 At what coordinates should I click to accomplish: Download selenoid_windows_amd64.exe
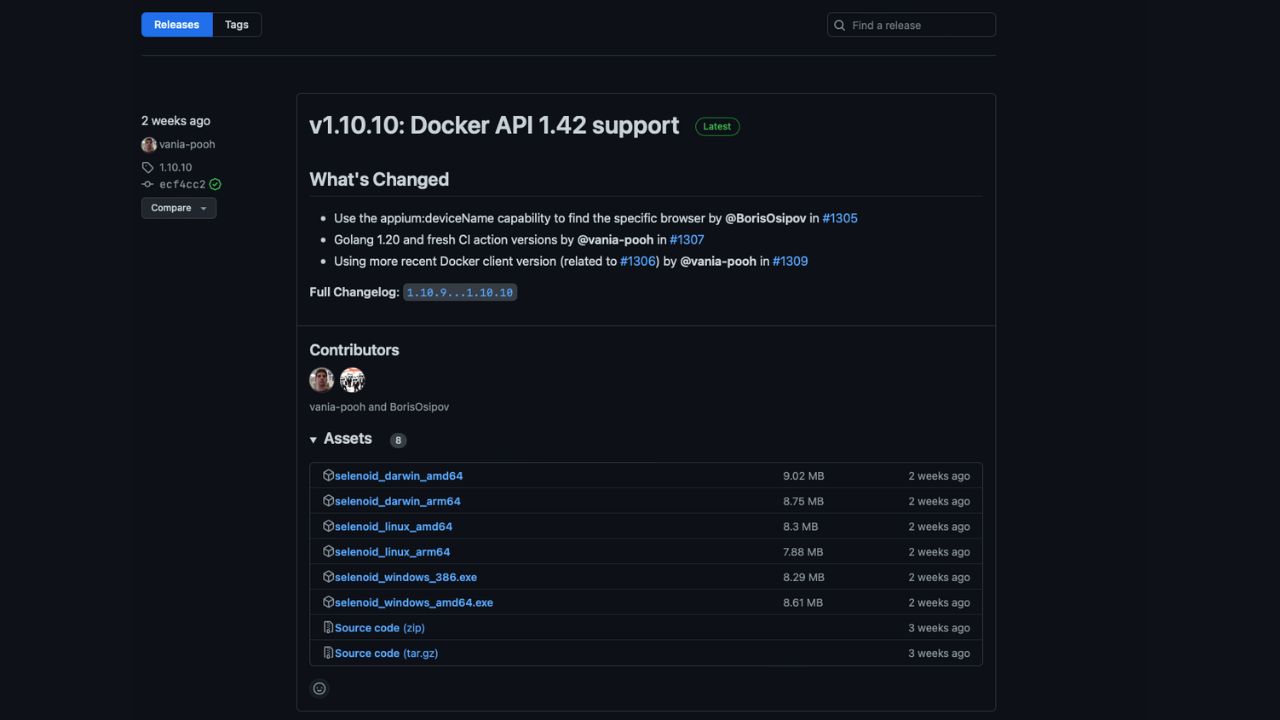tap(414, 603)
